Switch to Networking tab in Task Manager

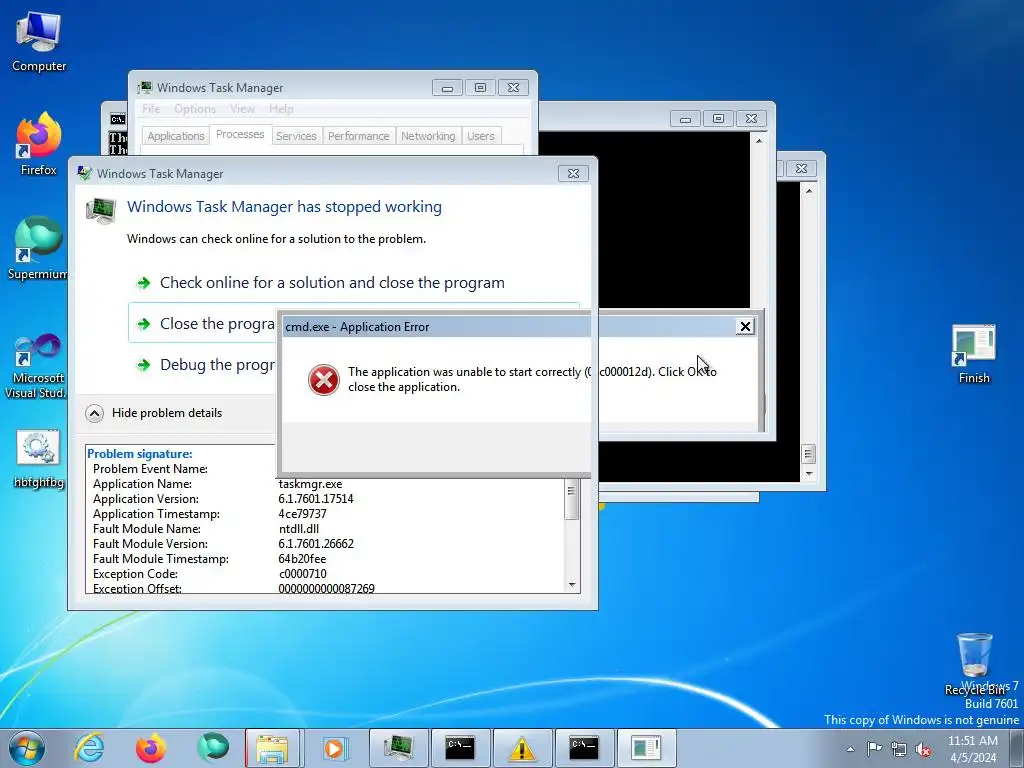pyautogui.click(x=428, y=136)
